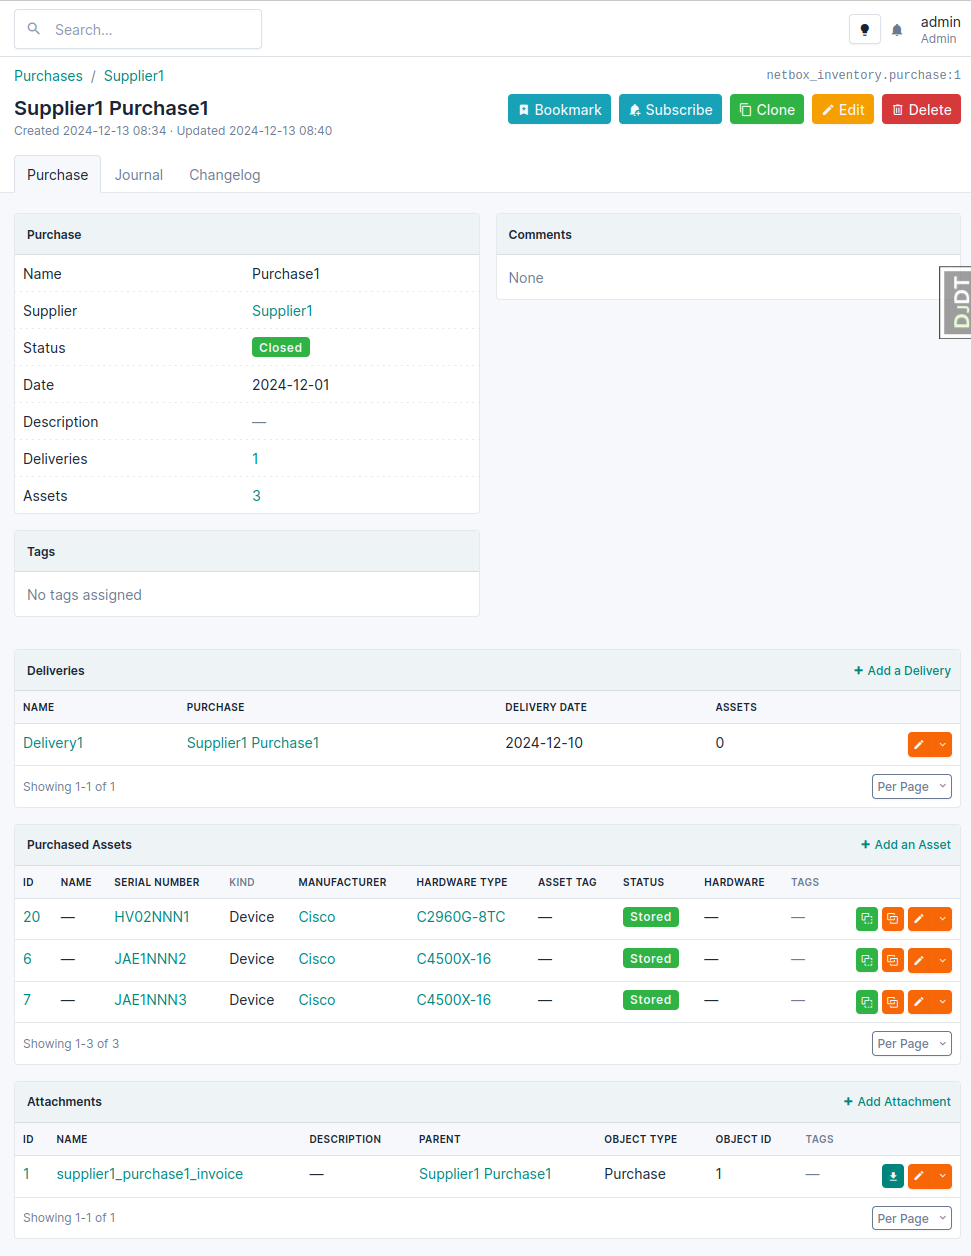
Task: Expand actions dropdown for asset HV02NNN1
Action: coord(942,918)
